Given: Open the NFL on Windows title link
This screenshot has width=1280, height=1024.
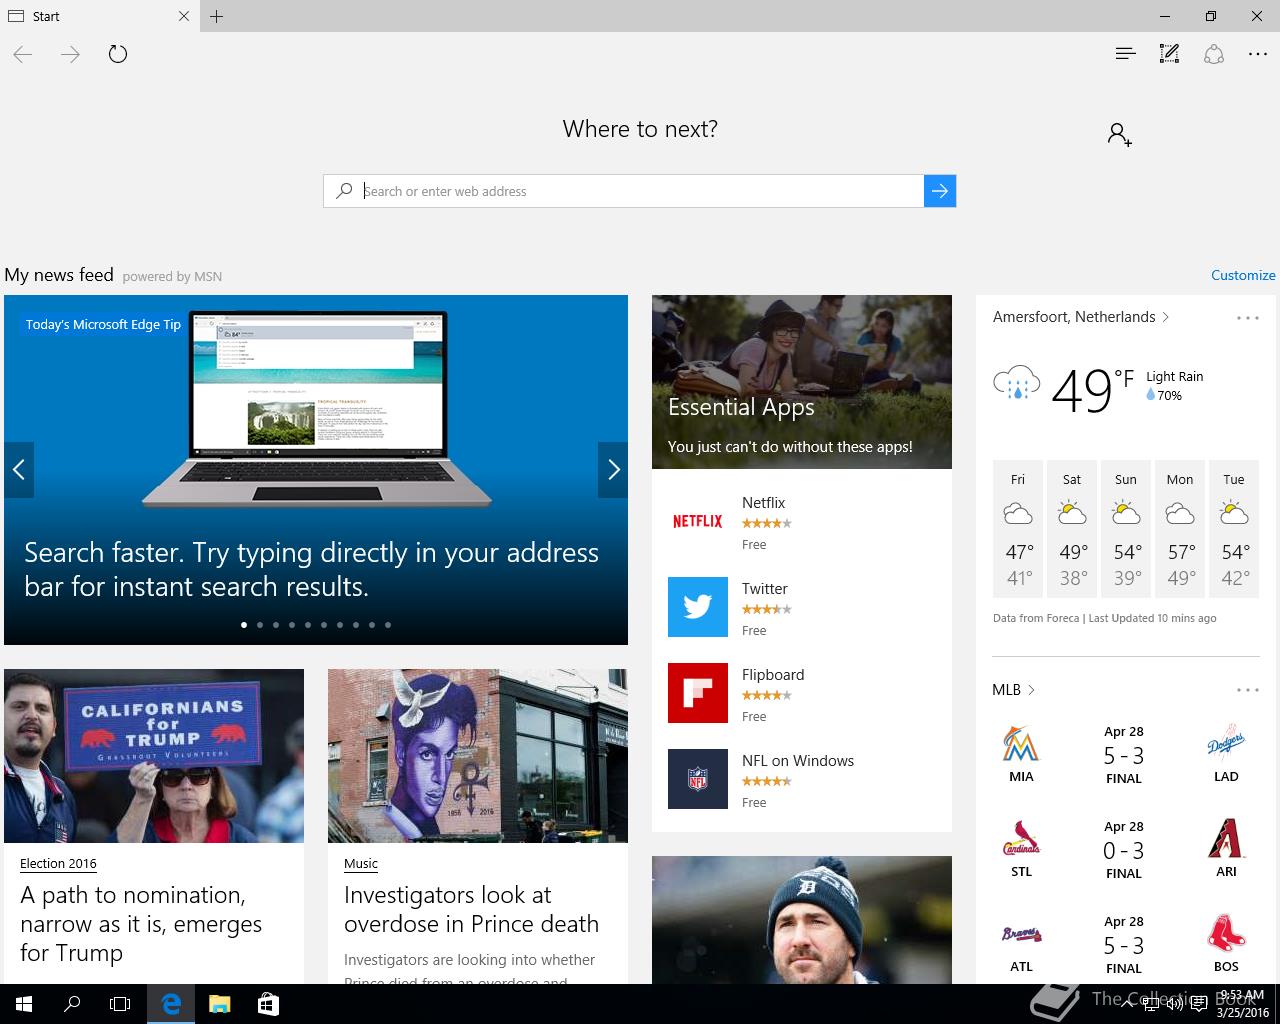Looking at the screenshot, I should [x=798, y=761].
